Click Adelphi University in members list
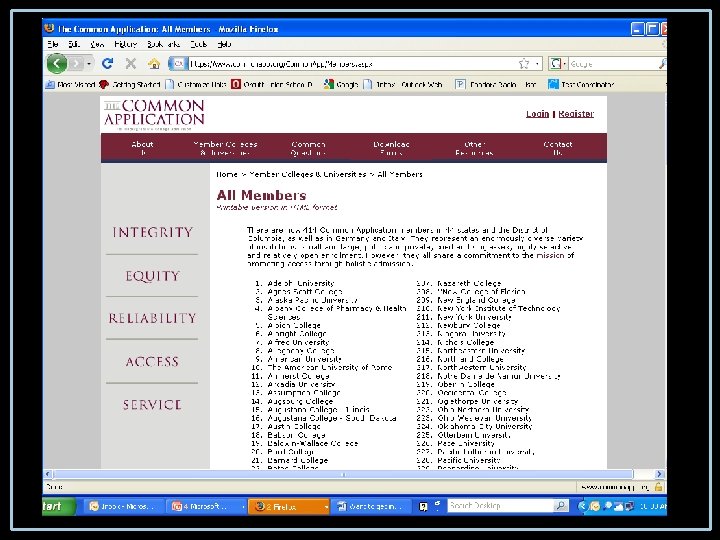The image size is (720, 540). pos(301,283)
